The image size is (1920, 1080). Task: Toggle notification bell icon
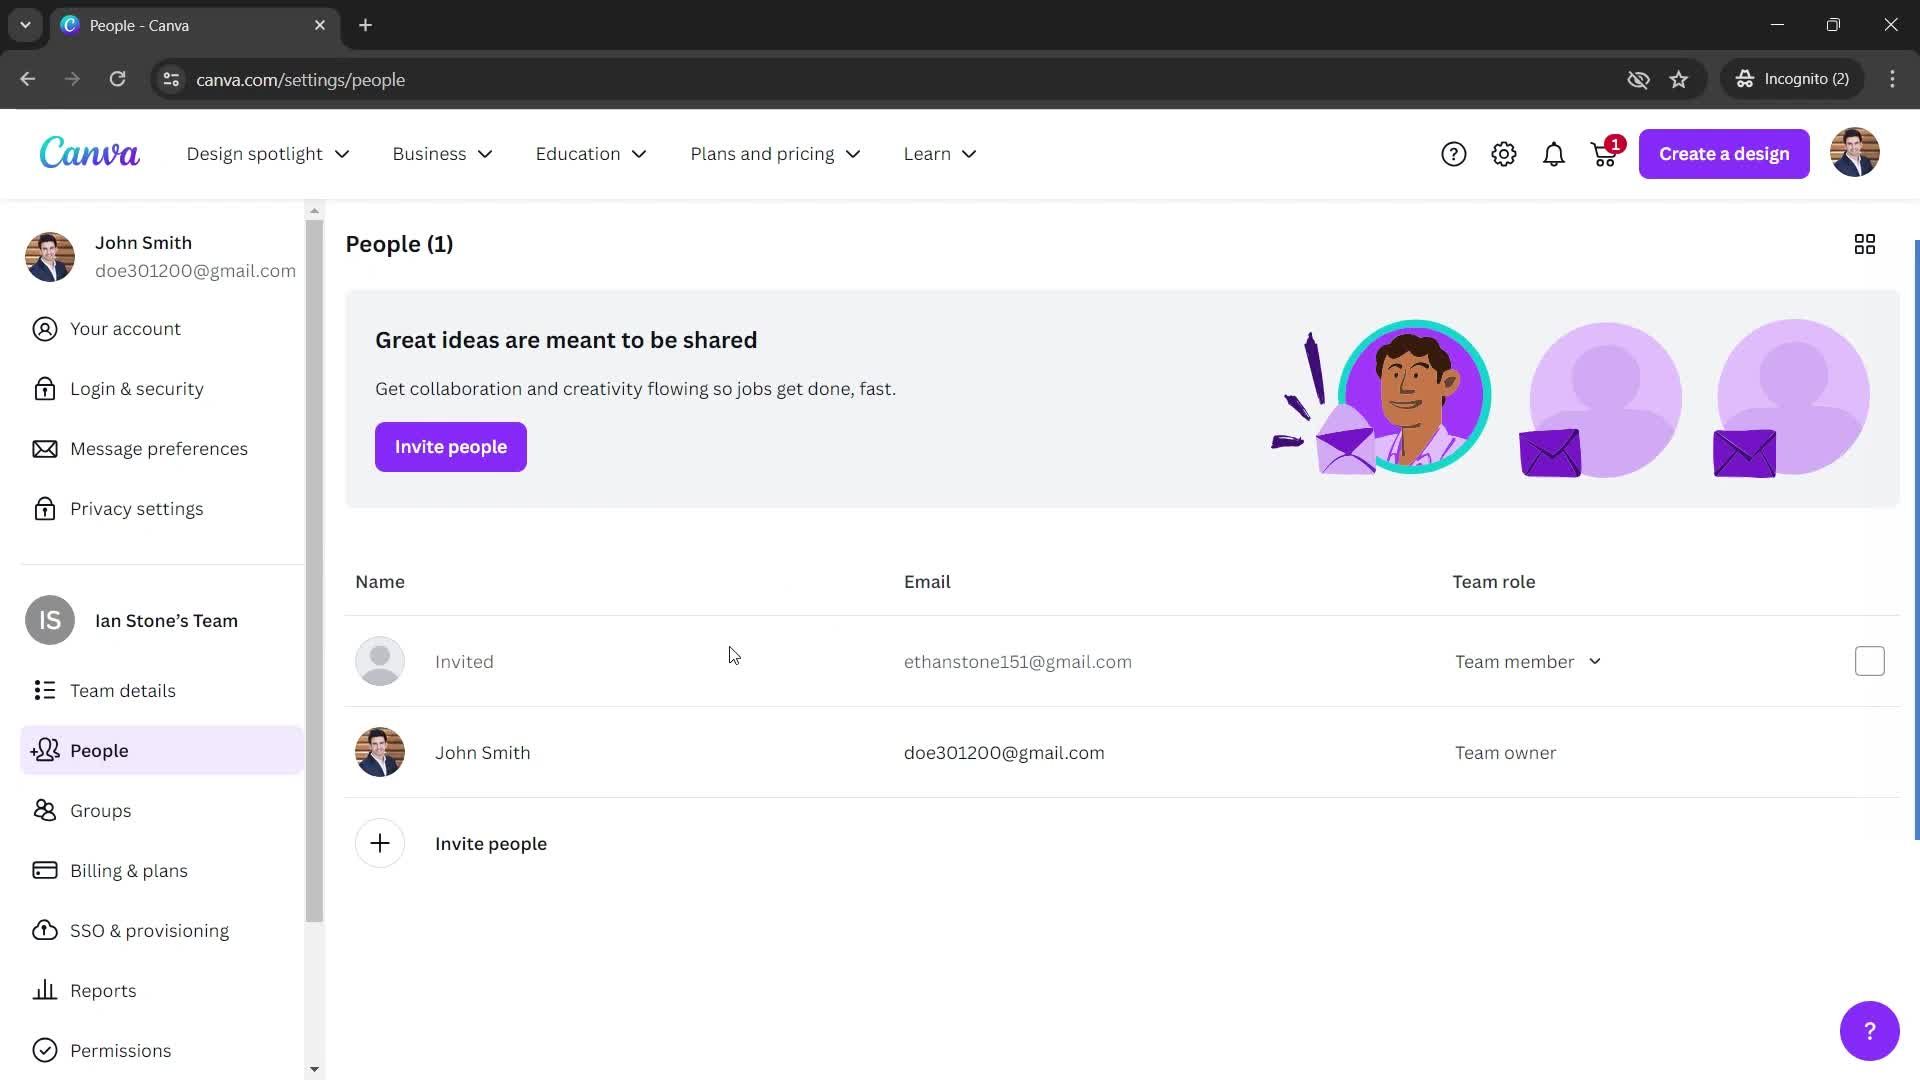[x=1555, y=153]
